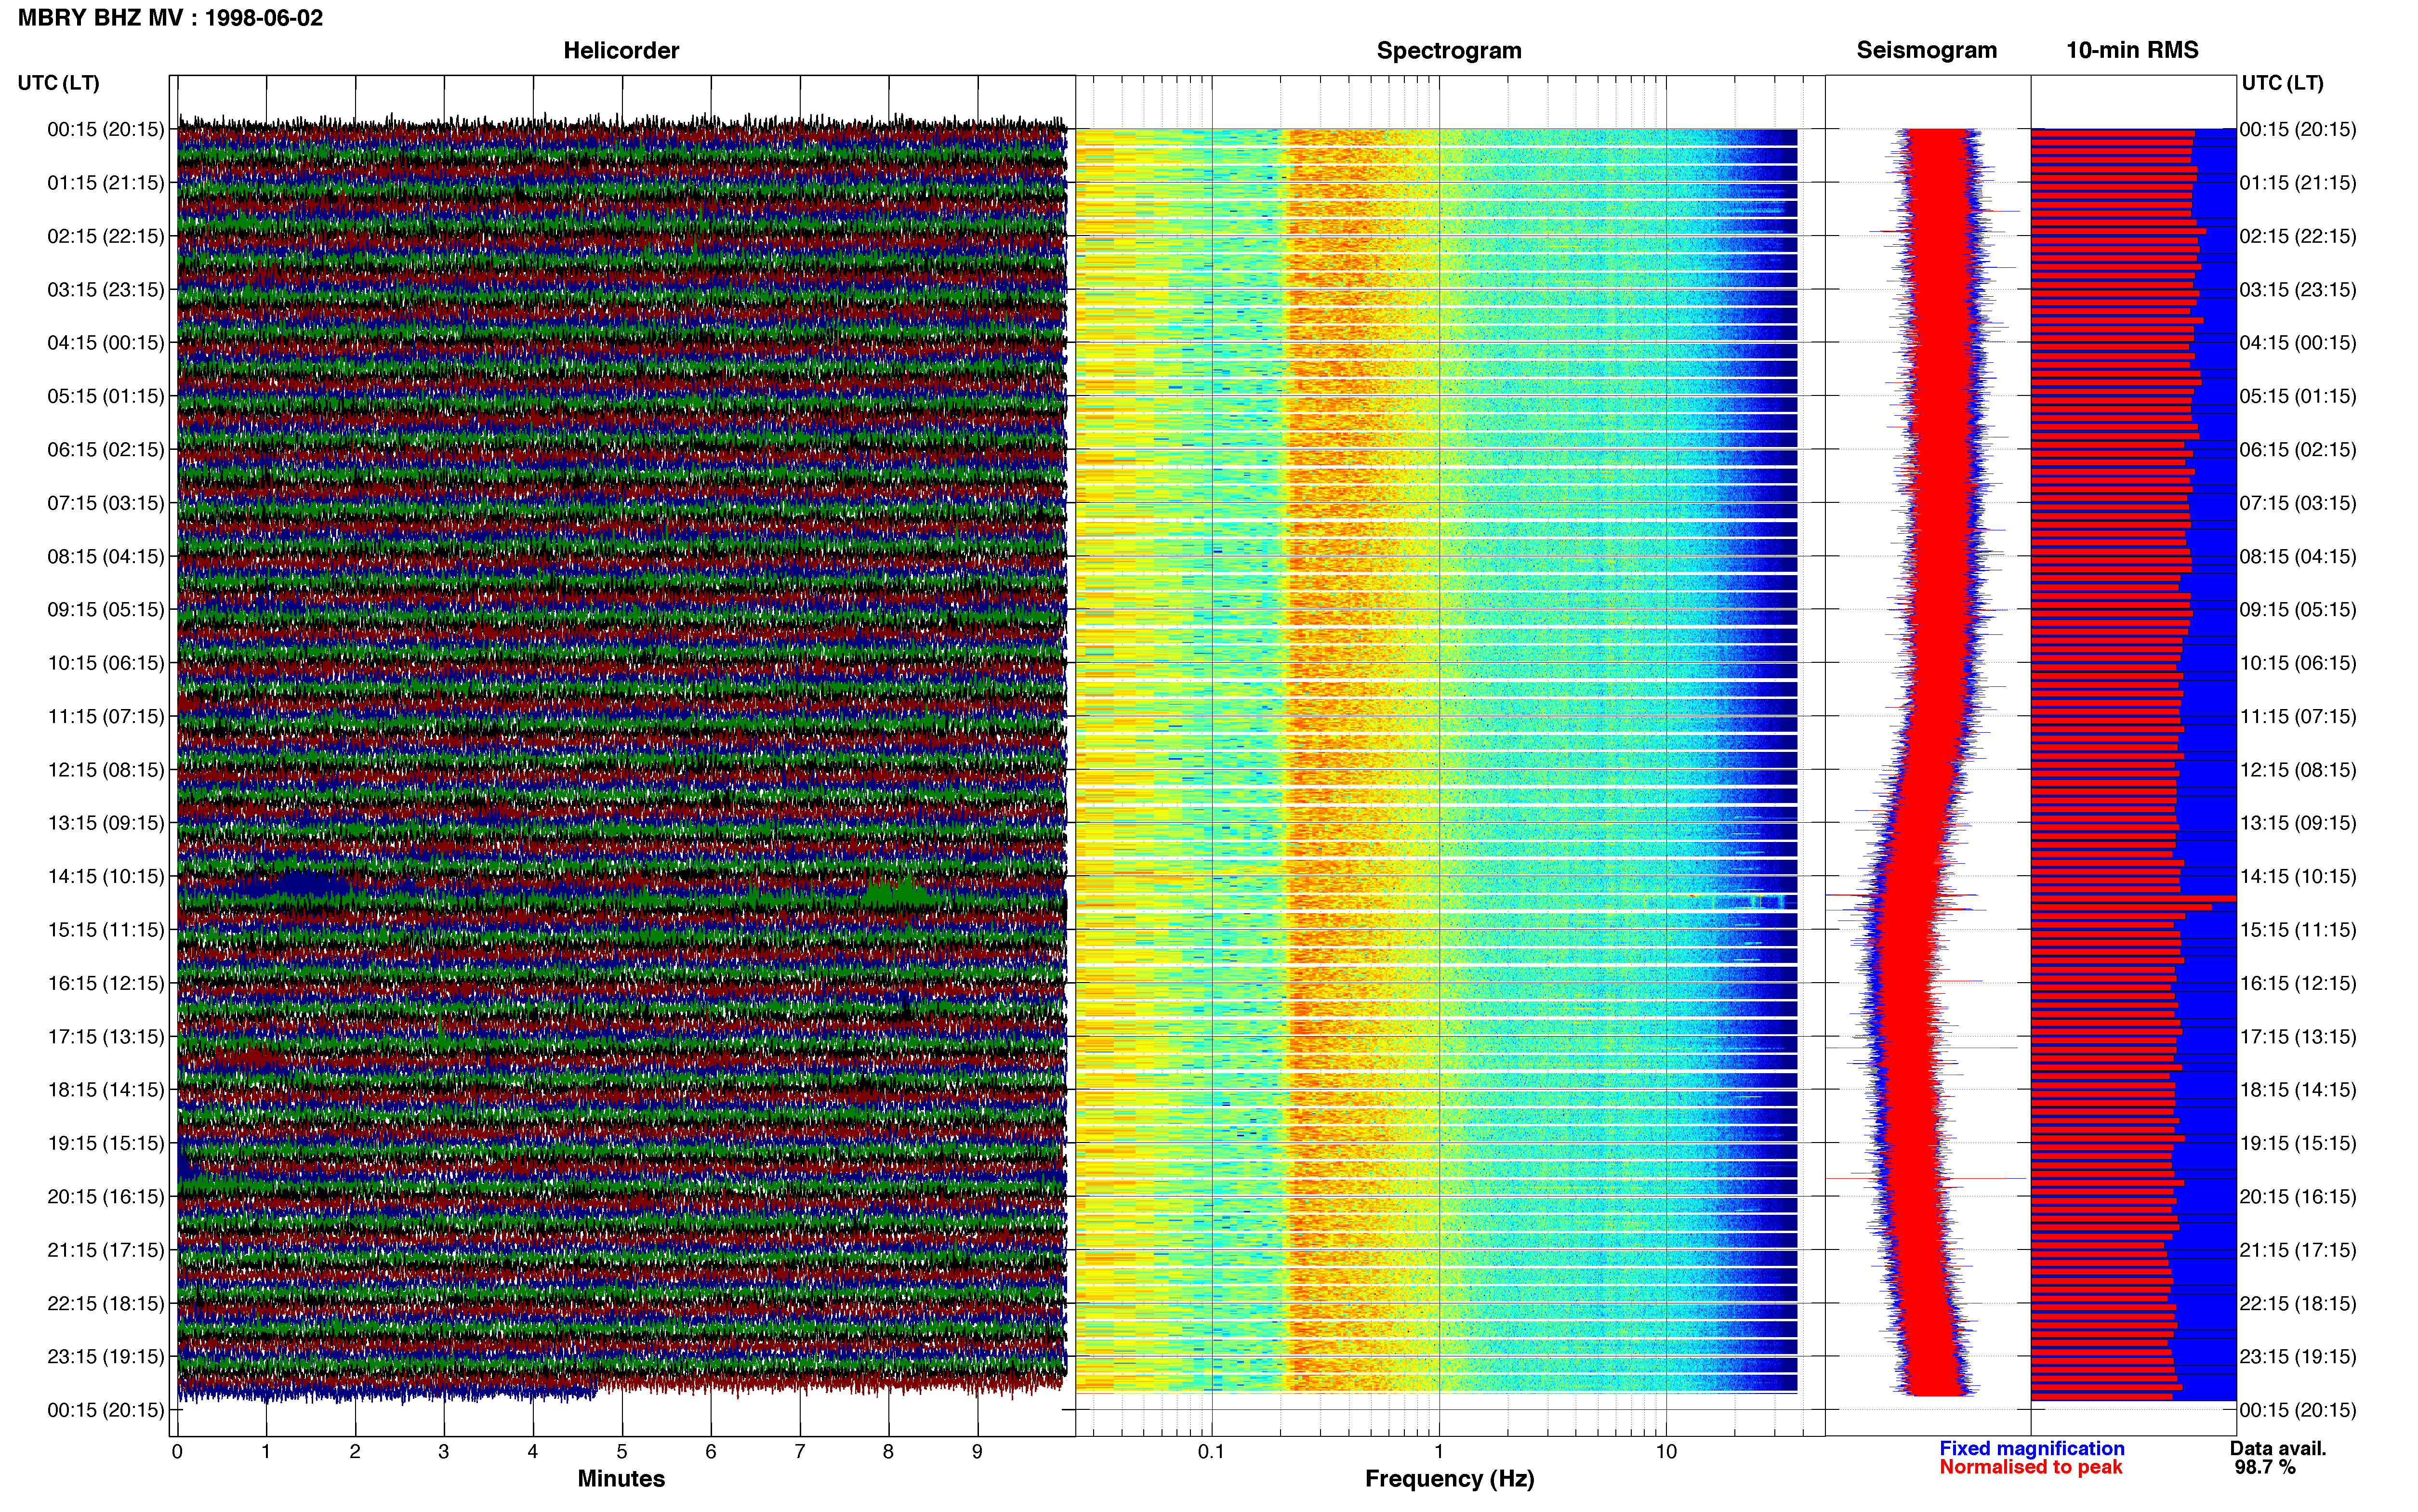Viewport: 2418px width, 1512px height.
Task: Click the '4' tick on the Minutes axis
Action: click(533, 1451)
